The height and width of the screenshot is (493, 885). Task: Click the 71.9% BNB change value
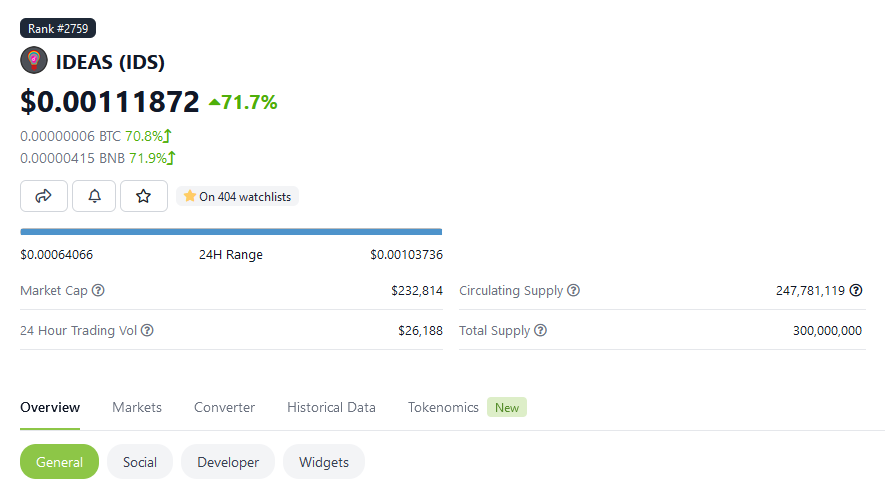(148, 158)
